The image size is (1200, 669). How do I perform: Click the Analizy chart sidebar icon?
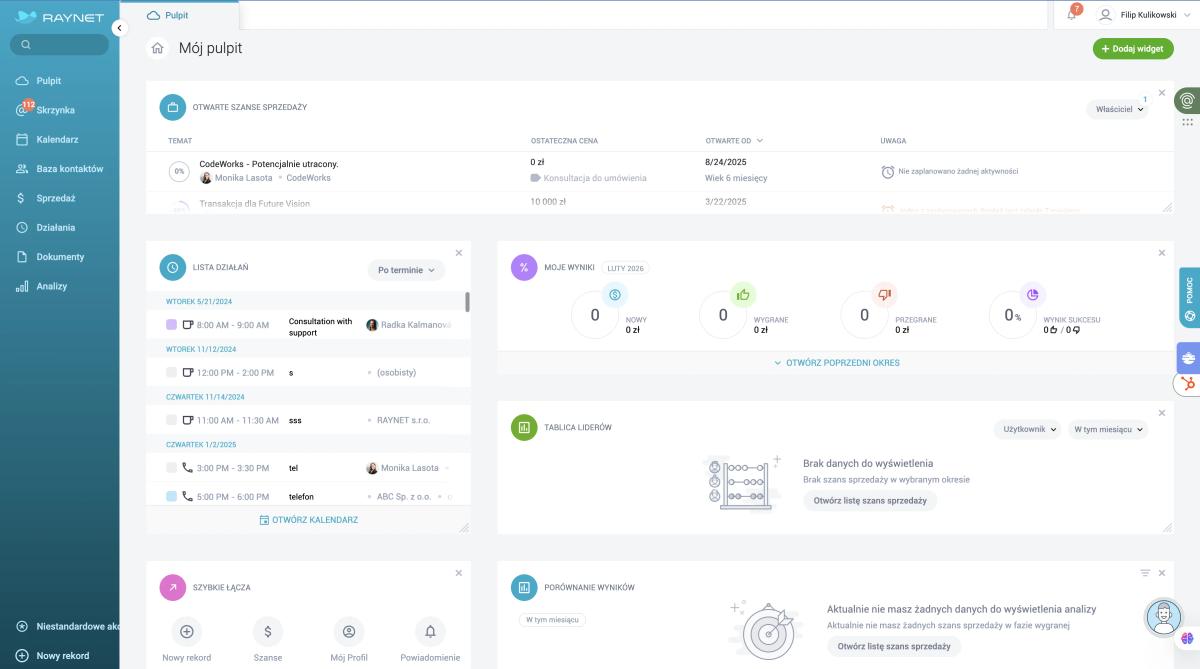pos(22,286)
